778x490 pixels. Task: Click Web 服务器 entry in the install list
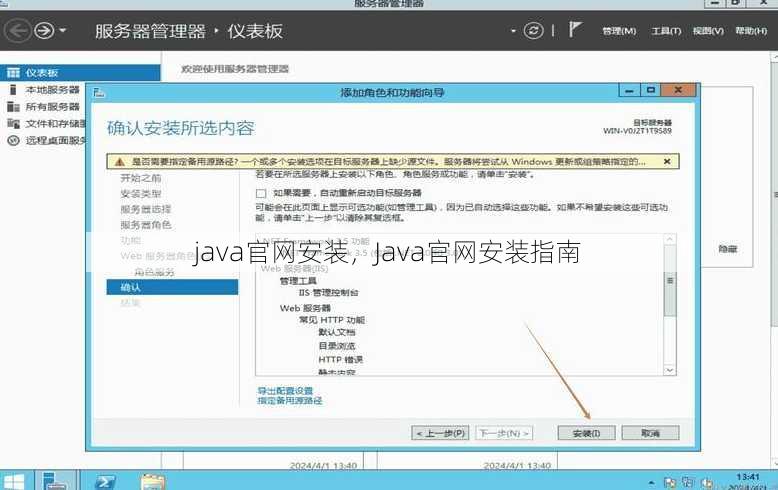tap(305, 308)
